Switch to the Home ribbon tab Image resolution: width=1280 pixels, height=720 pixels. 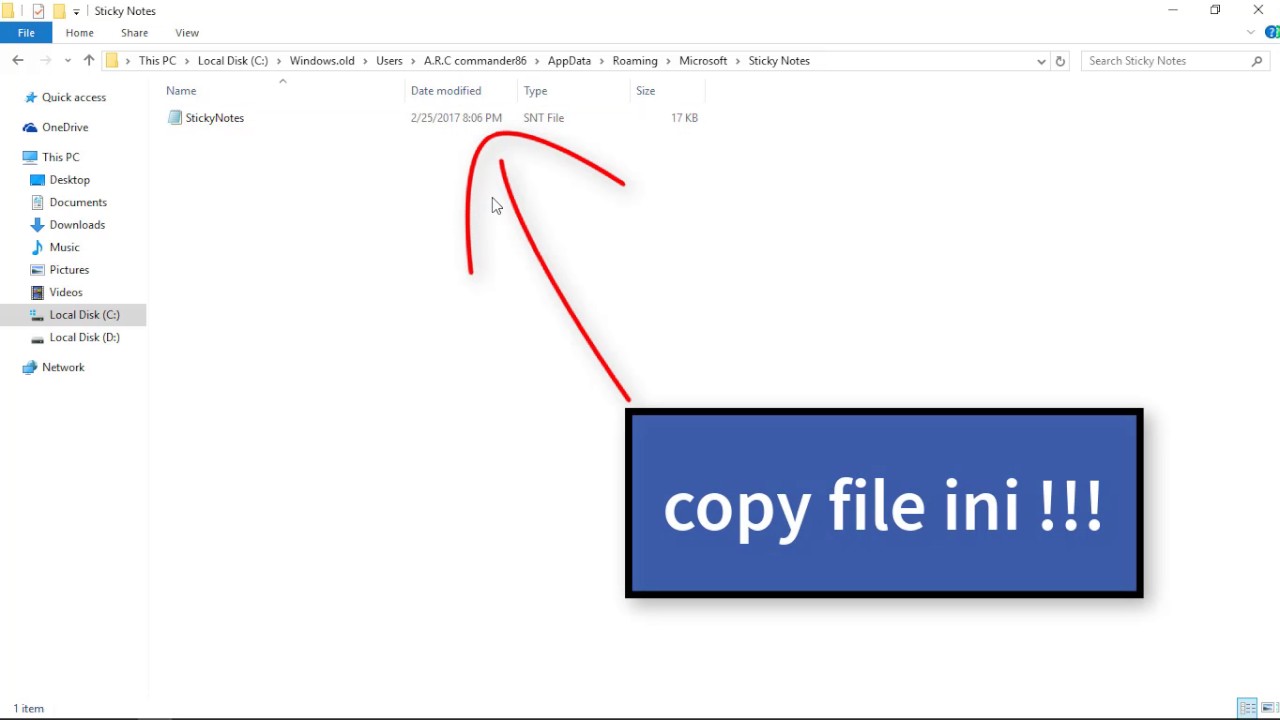[x=79, y=33]
